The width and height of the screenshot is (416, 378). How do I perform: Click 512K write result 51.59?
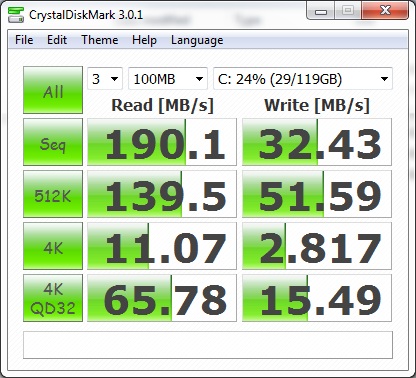[317, 194]
